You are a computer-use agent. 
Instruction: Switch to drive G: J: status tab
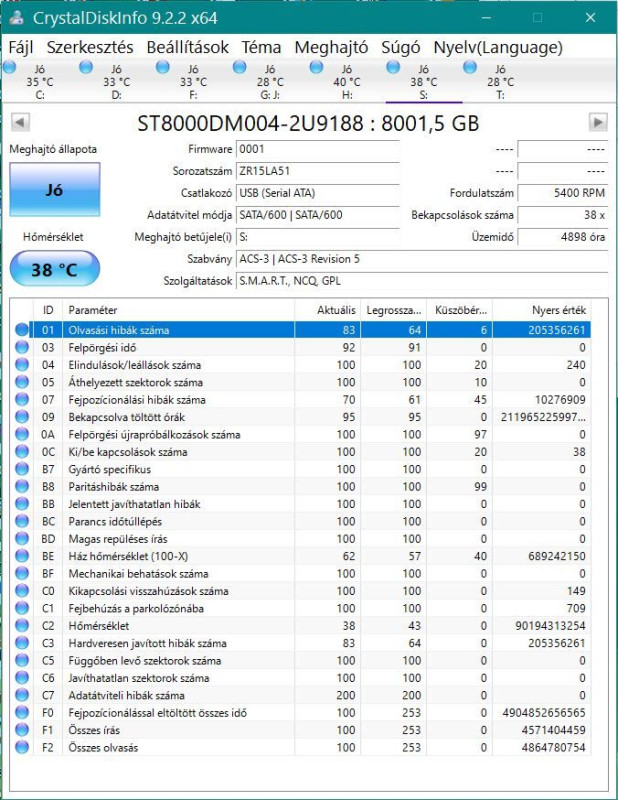coord(270,82)
